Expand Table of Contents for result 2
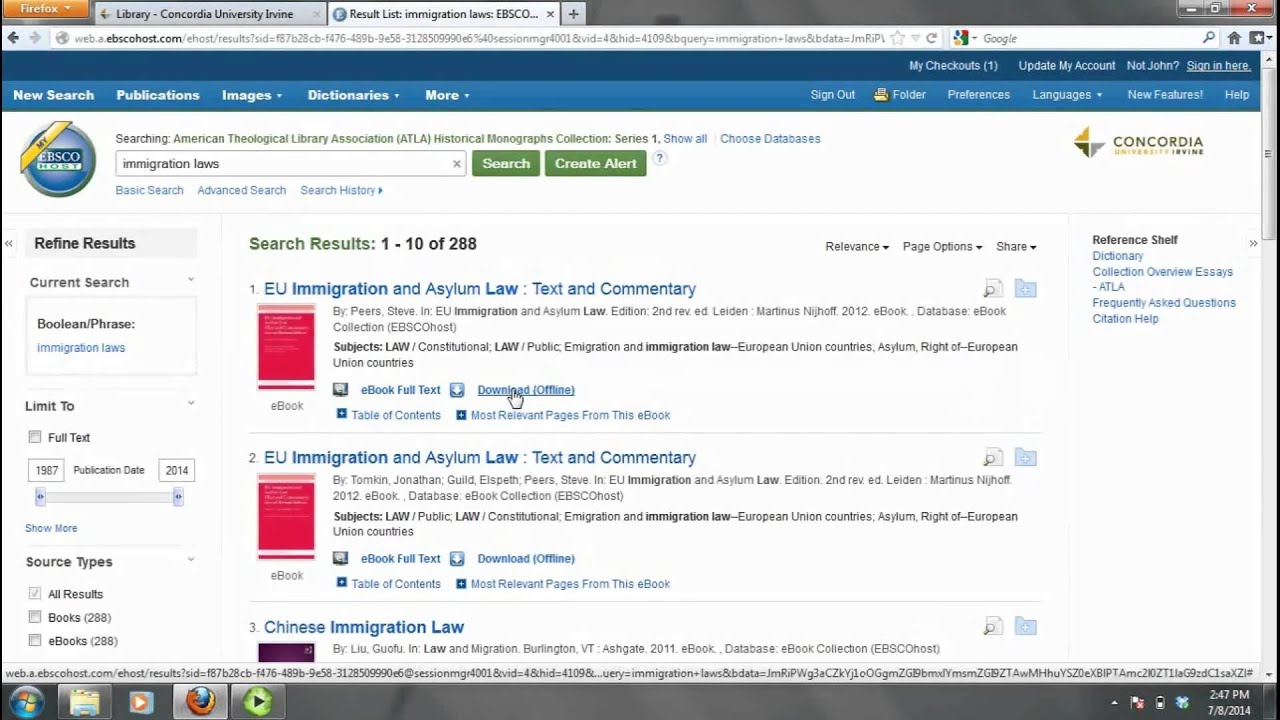The height and width of the screenshot is (720, 1280). 389,584
